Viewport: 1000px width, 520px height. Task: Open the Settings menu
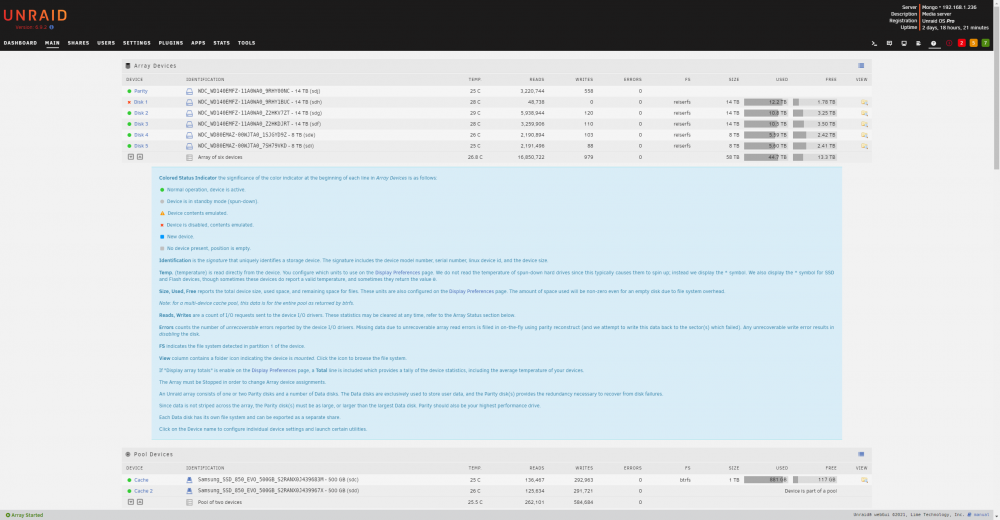tap(136, 43)
